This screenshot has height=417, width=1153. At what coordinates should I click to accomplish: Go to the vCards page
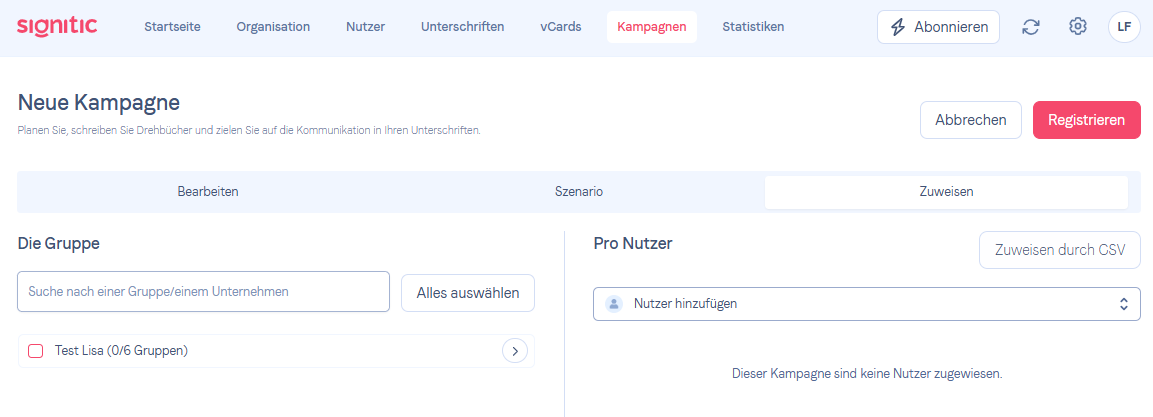pos(560,27)
